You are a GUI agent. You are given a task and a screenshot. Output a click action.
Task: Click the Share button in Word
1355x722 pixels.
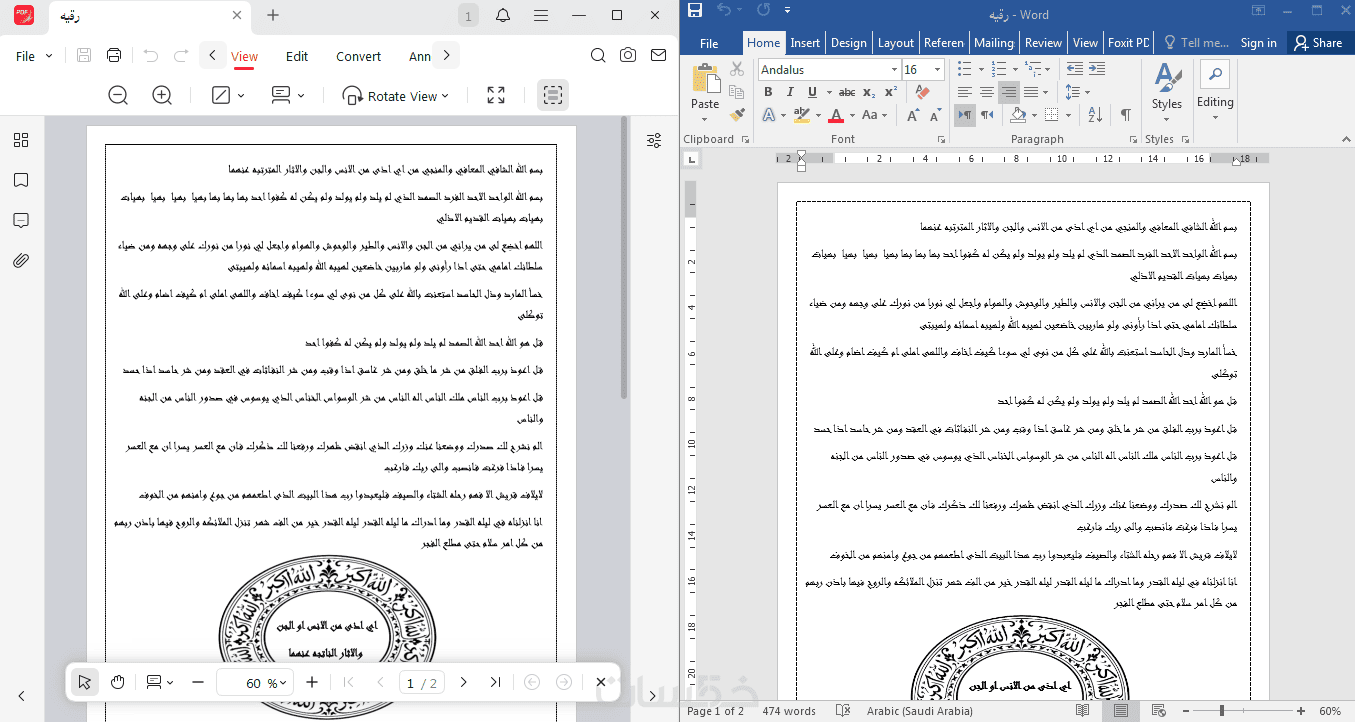pos(1317,43)
